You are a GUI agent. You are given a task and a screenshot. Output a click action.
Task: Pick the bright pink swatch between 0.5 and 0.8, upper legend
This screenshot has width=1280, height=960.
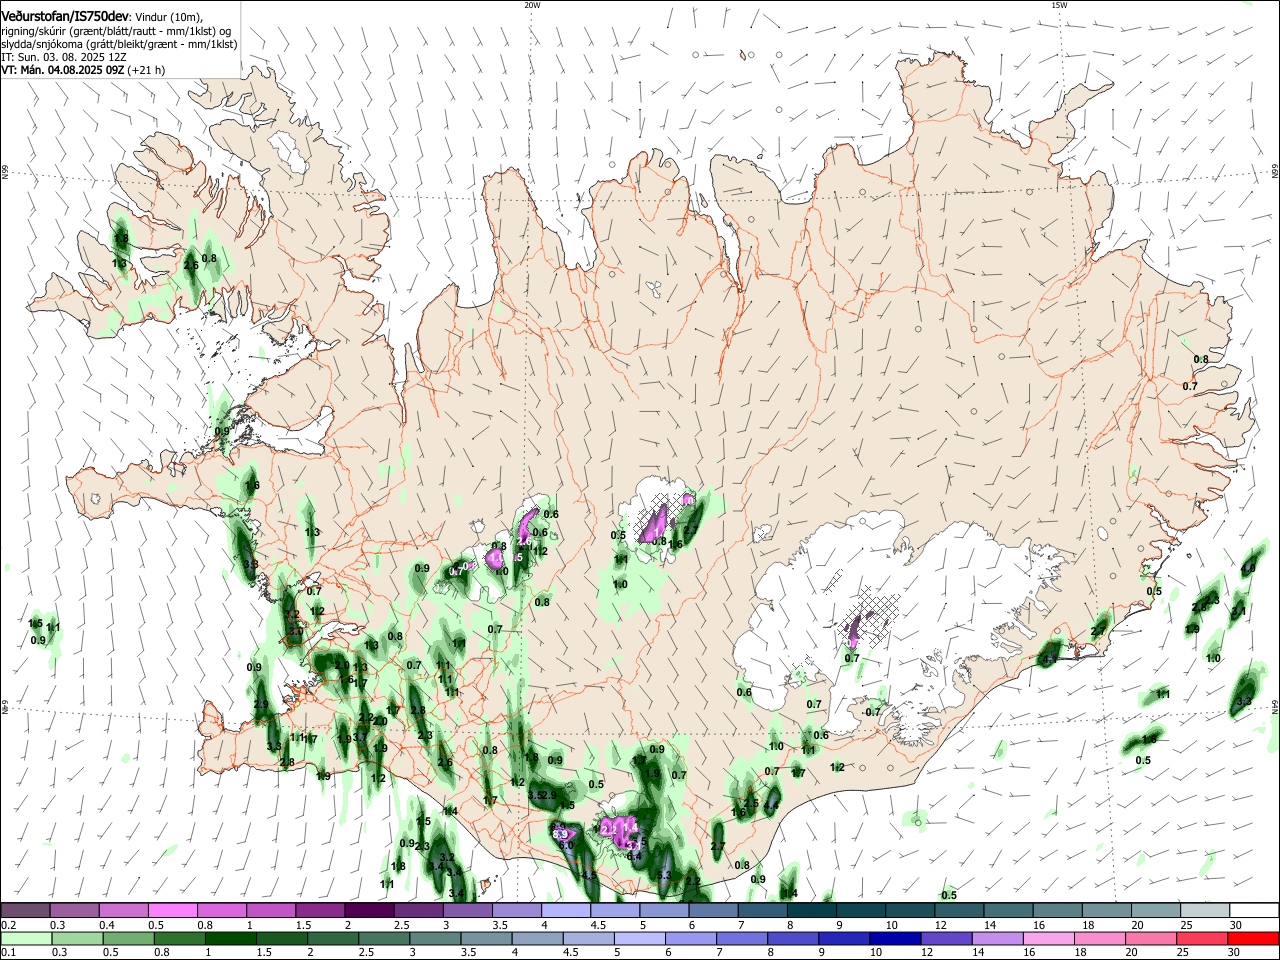pos(171,911)
